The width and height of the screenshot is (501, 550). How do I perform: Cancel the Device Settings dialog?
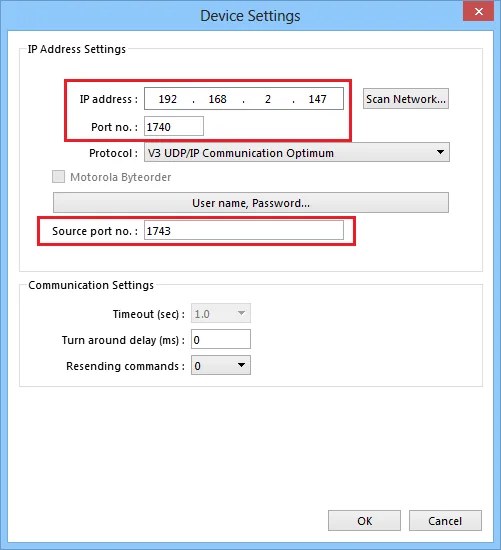pyautogui.click(x=445, y=521)
